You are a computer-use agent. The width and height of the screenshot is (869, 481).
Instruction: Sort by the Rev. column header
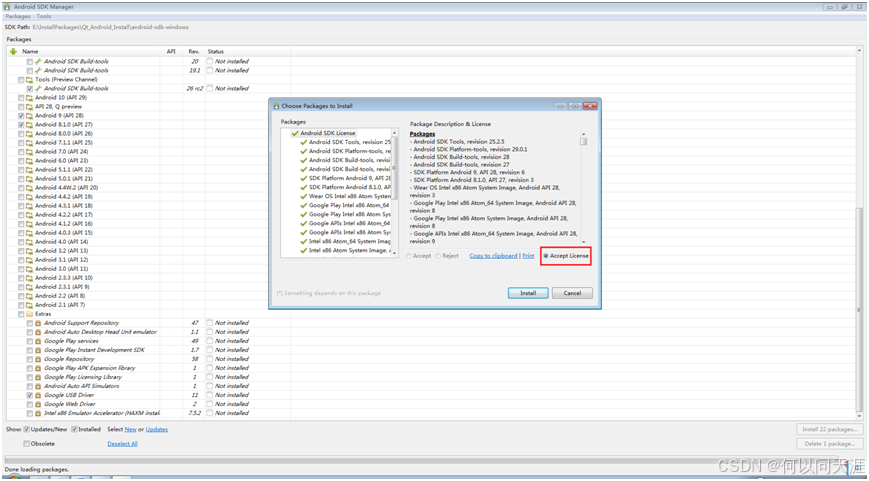[194, 52]
